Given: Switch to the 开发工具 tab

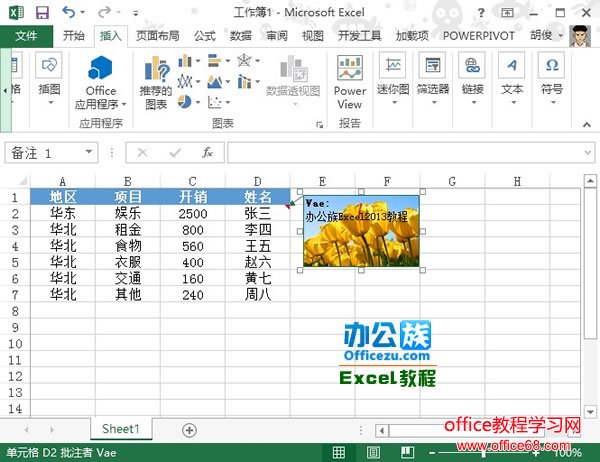Looking at the screenshot, I should tap(359, 36).
